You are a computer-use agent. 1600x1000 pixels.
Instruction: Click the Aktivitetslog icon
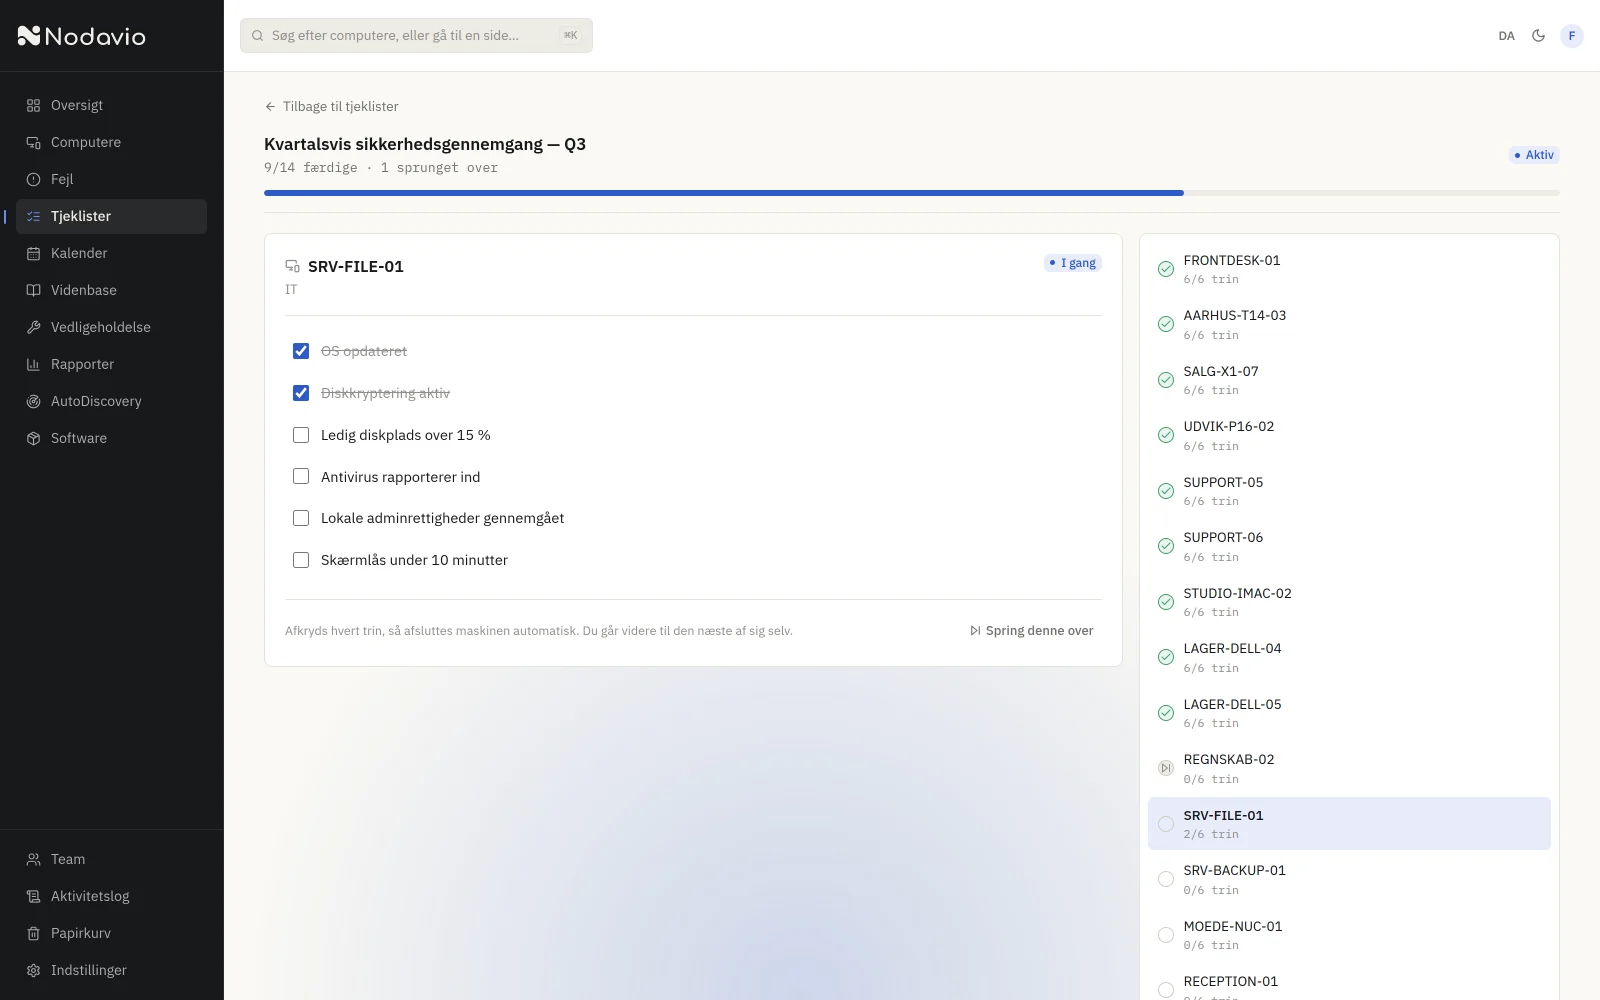(33, 896)
